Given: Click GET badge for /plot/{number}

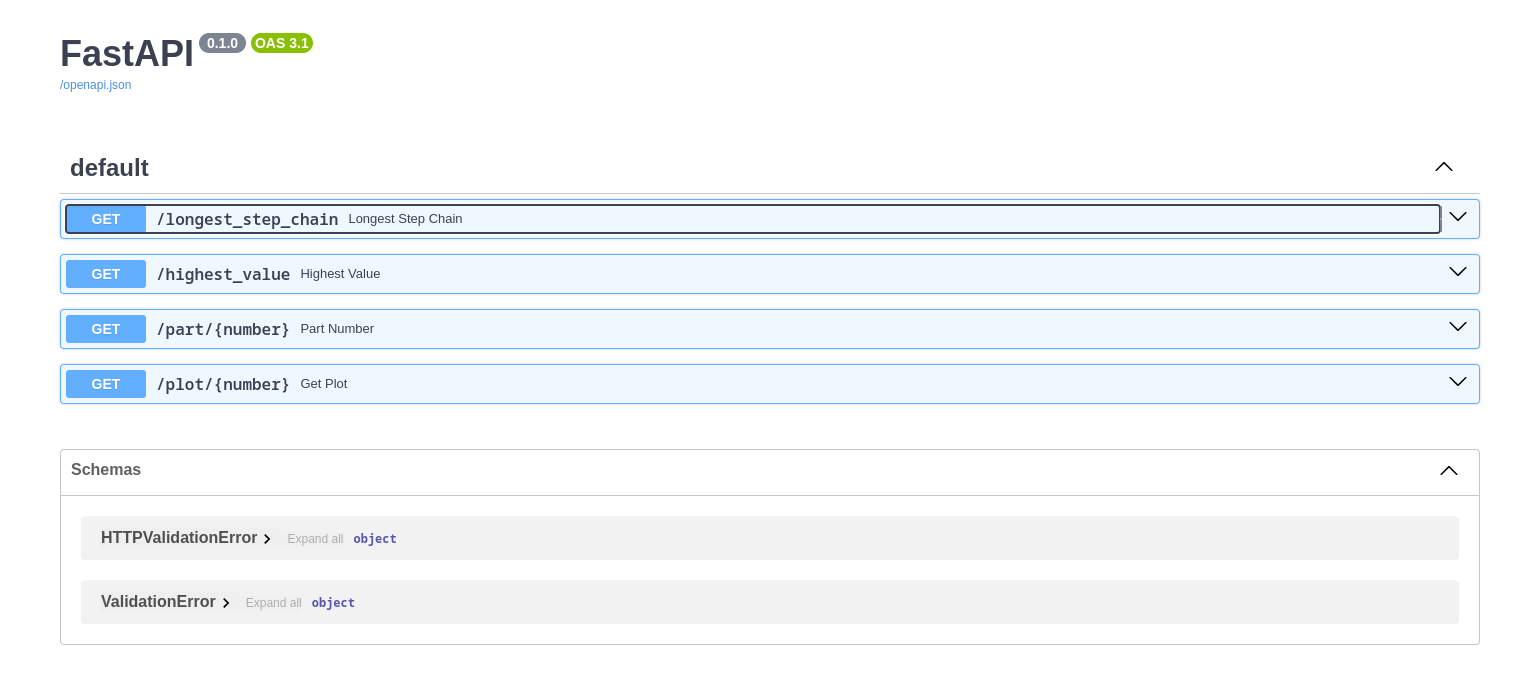Looking at the screenshot, I should (106, 384).
